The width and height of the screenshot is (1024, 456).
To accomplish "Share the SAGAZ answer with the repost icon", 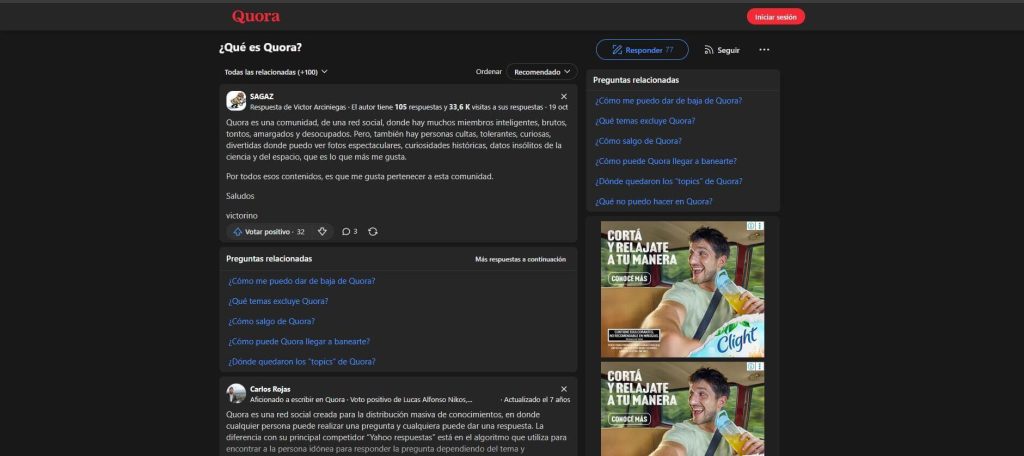I will [373, 231].
